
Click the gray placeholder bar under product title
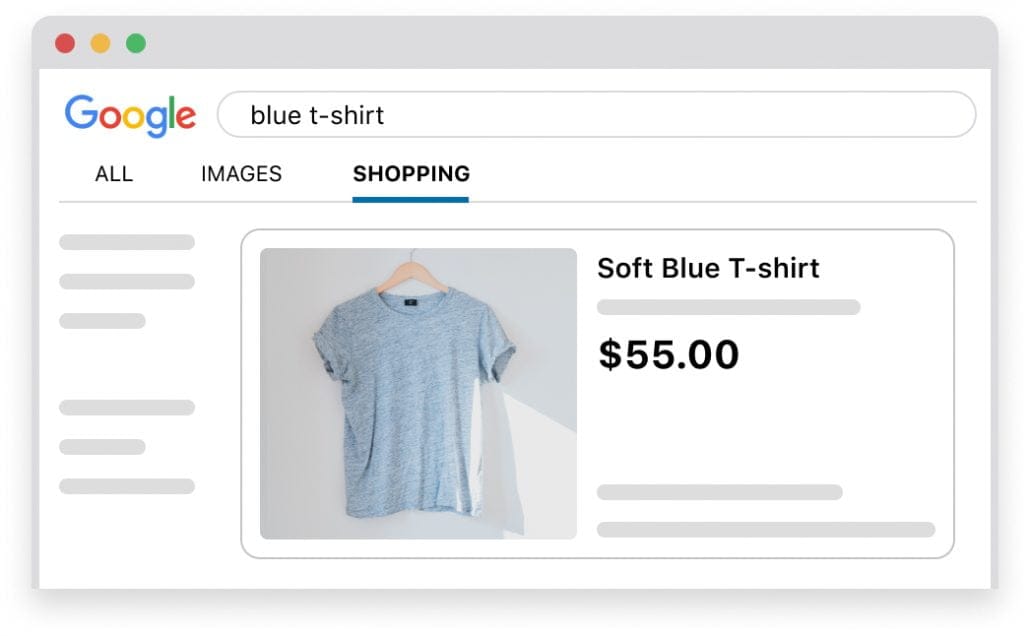728,307
